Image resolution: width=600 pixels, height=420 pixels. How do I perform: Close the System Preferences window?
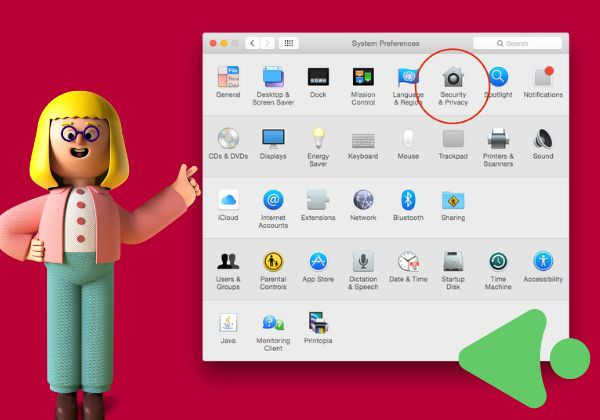tap(213, 43)
